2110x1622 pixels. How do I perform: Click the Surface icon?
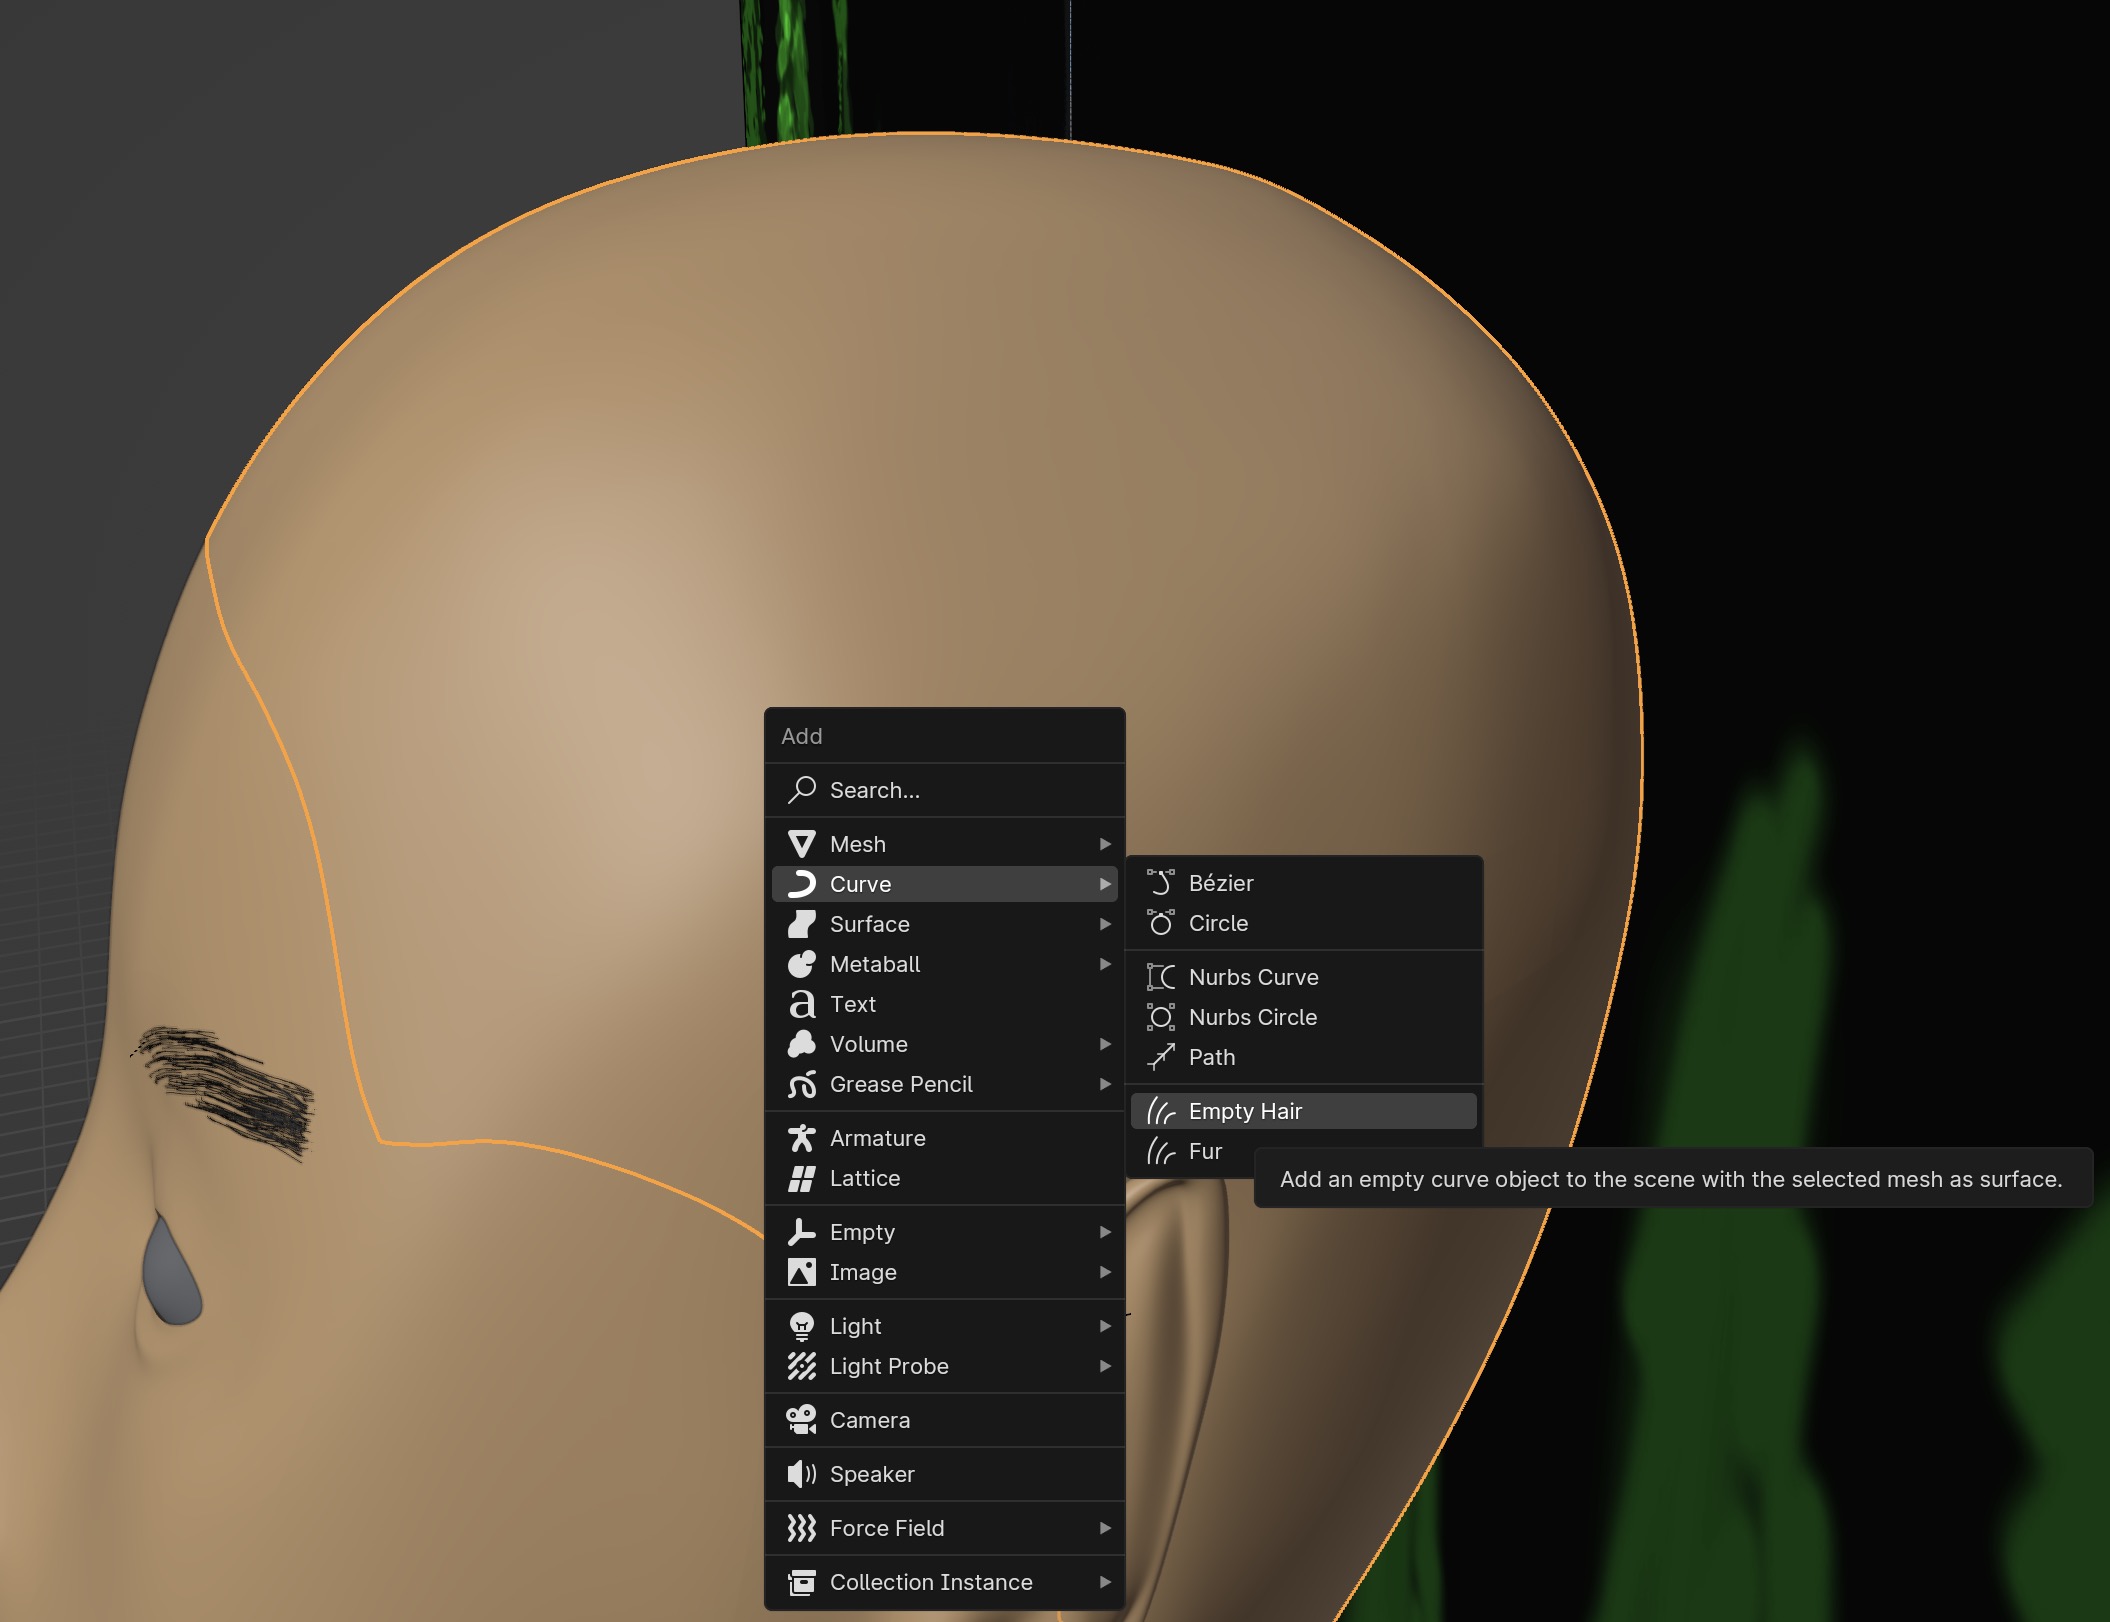click(801, 924)
